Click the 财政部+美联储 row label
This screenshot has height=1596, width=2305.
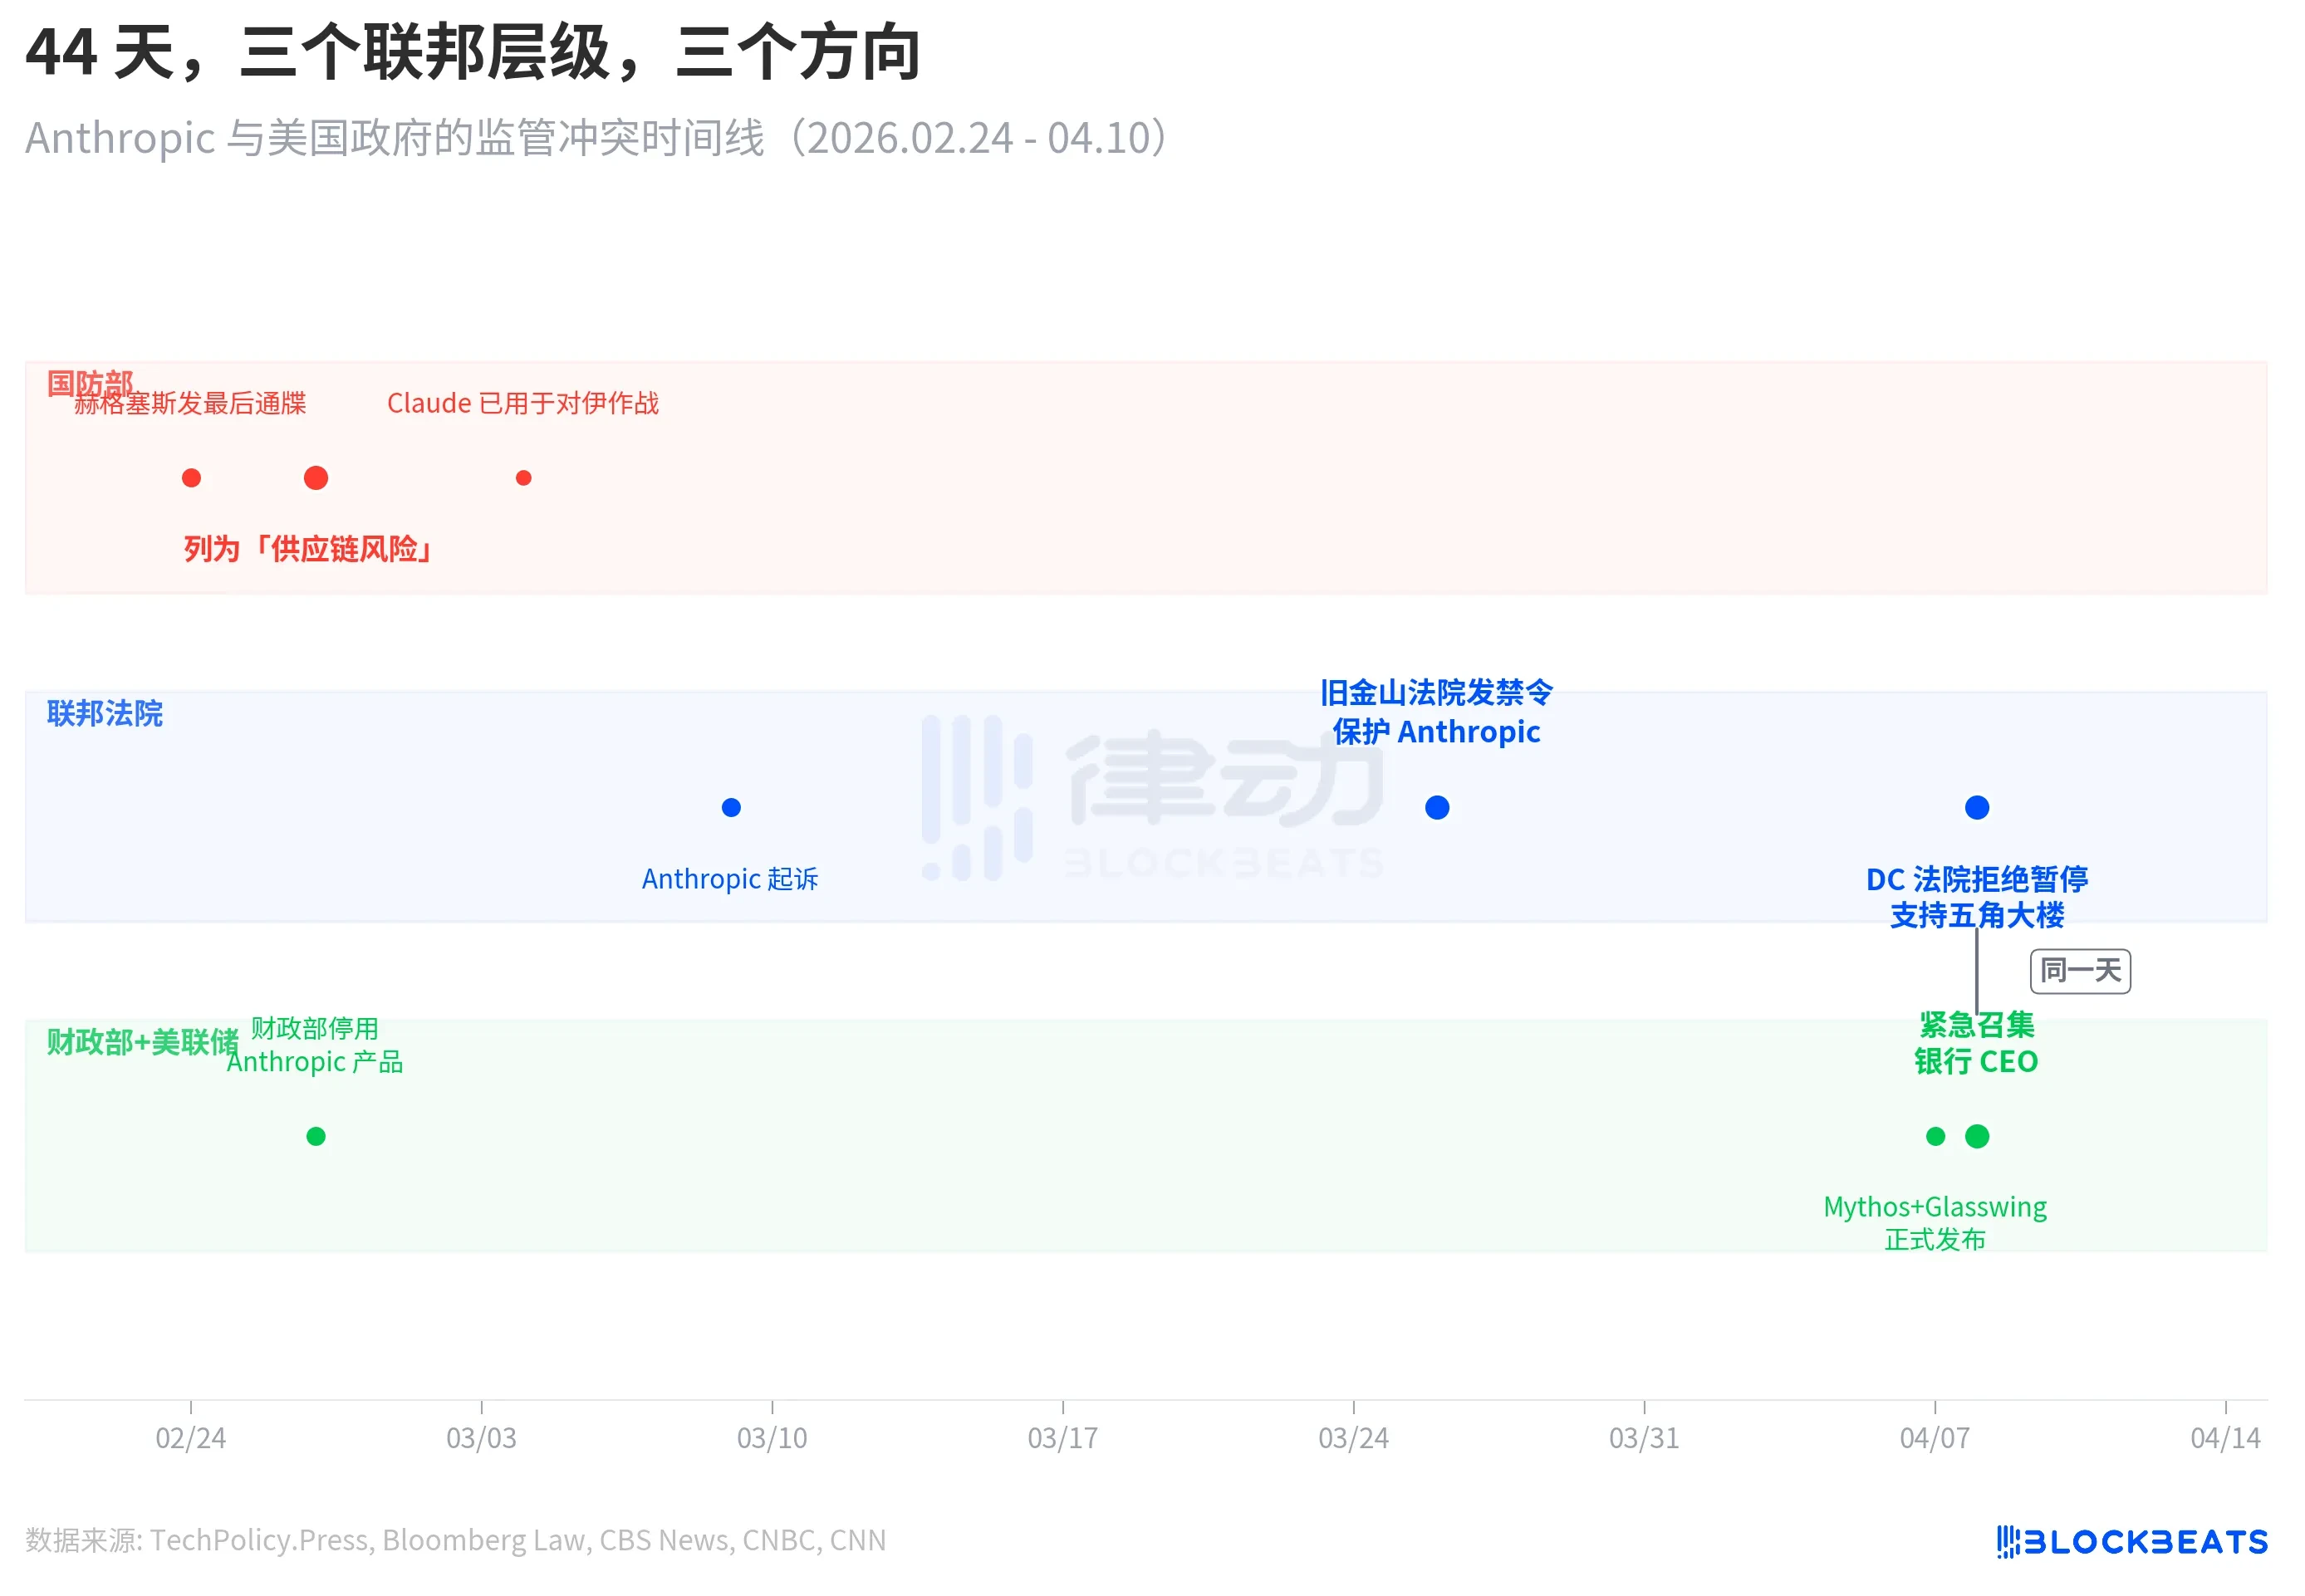(142, 1042)
